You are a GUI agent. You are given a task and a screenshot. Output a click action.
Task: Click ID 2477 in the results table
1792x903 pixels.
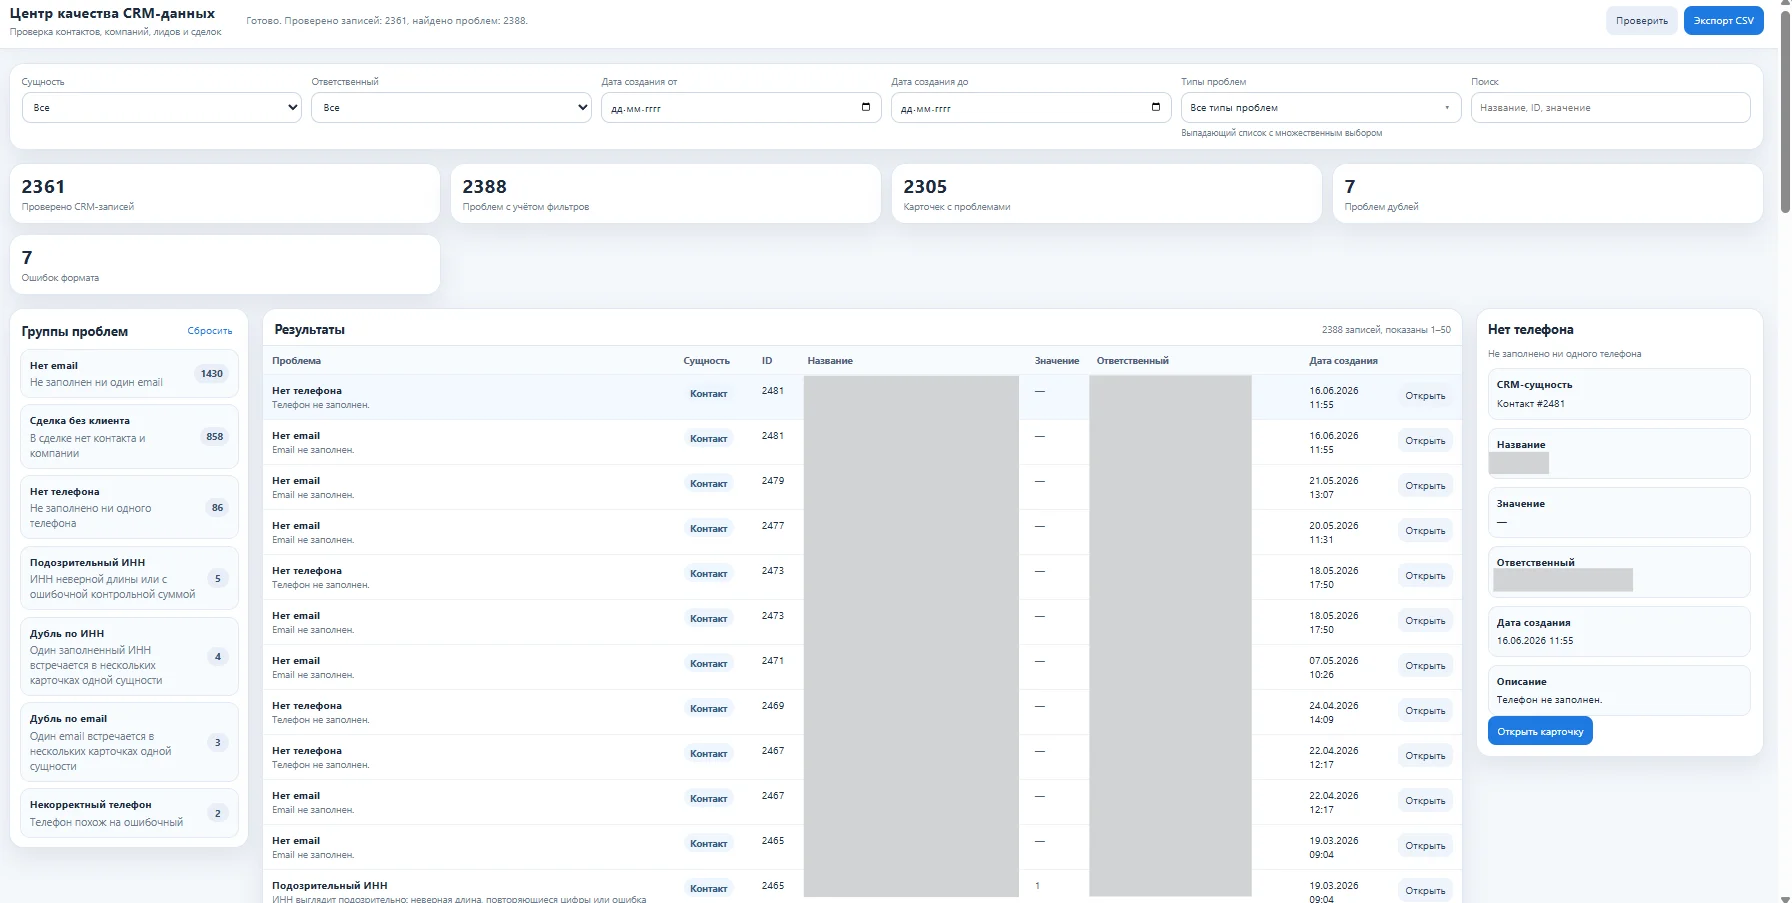tap(772, 526)
